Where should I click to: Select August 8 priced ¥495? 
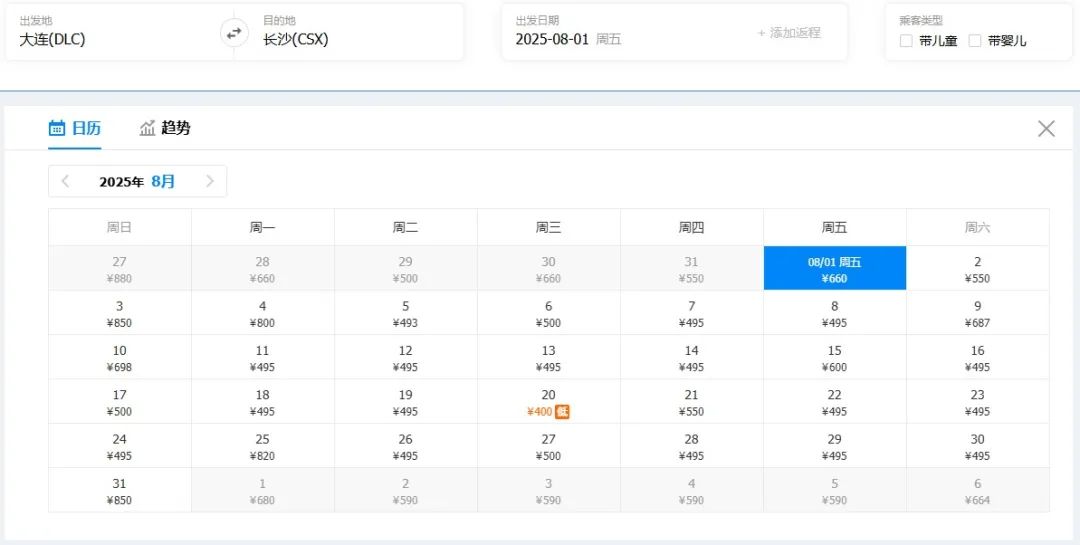(x=835, y=313)
